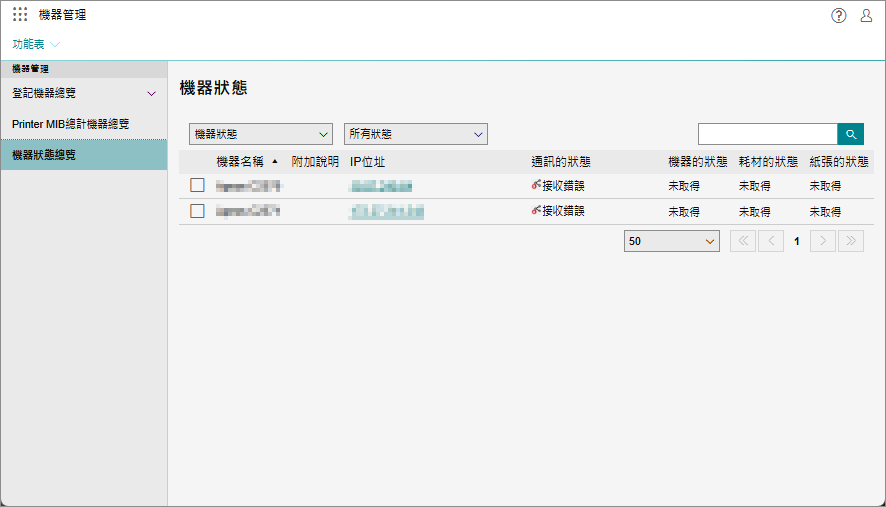Click the help question mark icon
This screenshot has height=507, width=886.
coord(838,15)
